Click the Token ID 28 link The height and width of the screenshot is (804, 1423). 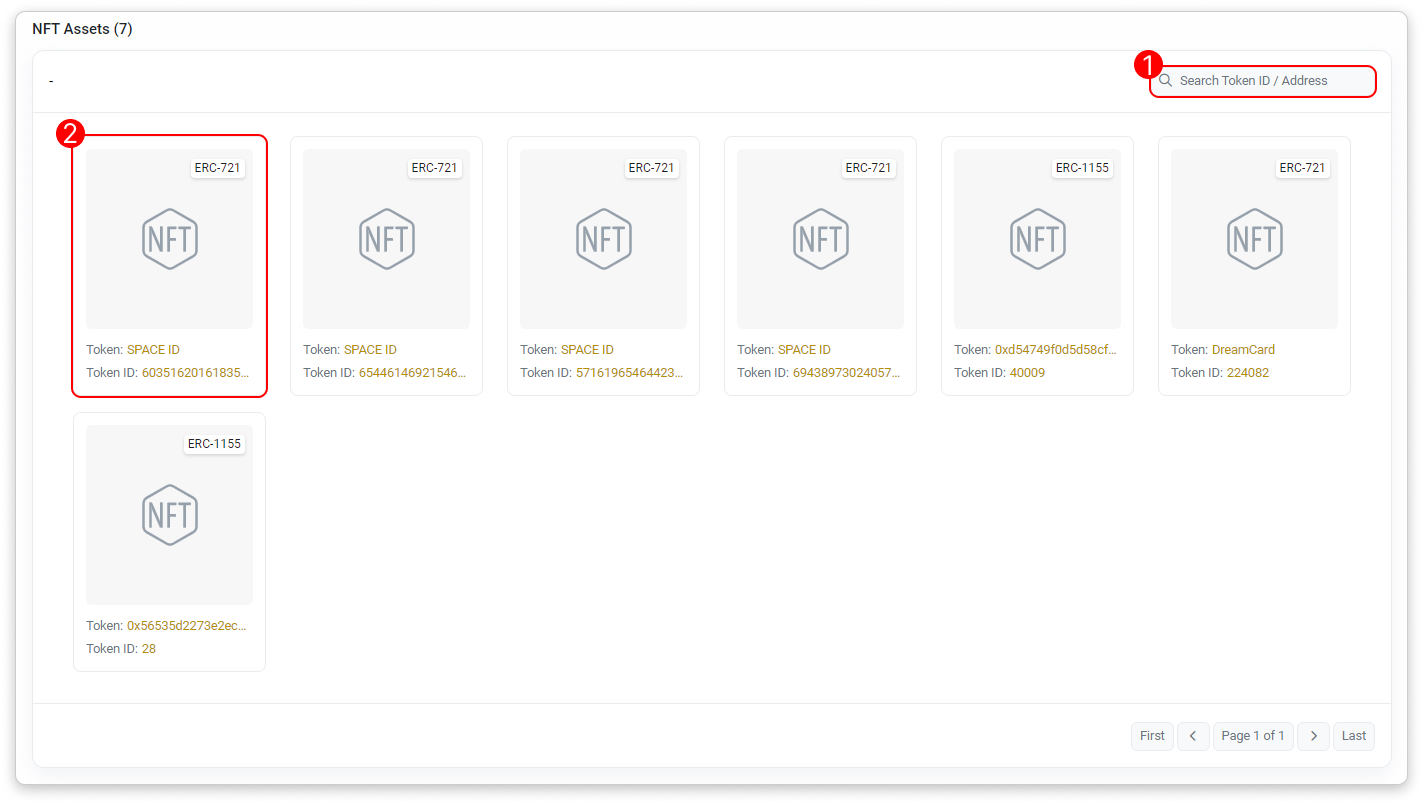click(149, 649)
